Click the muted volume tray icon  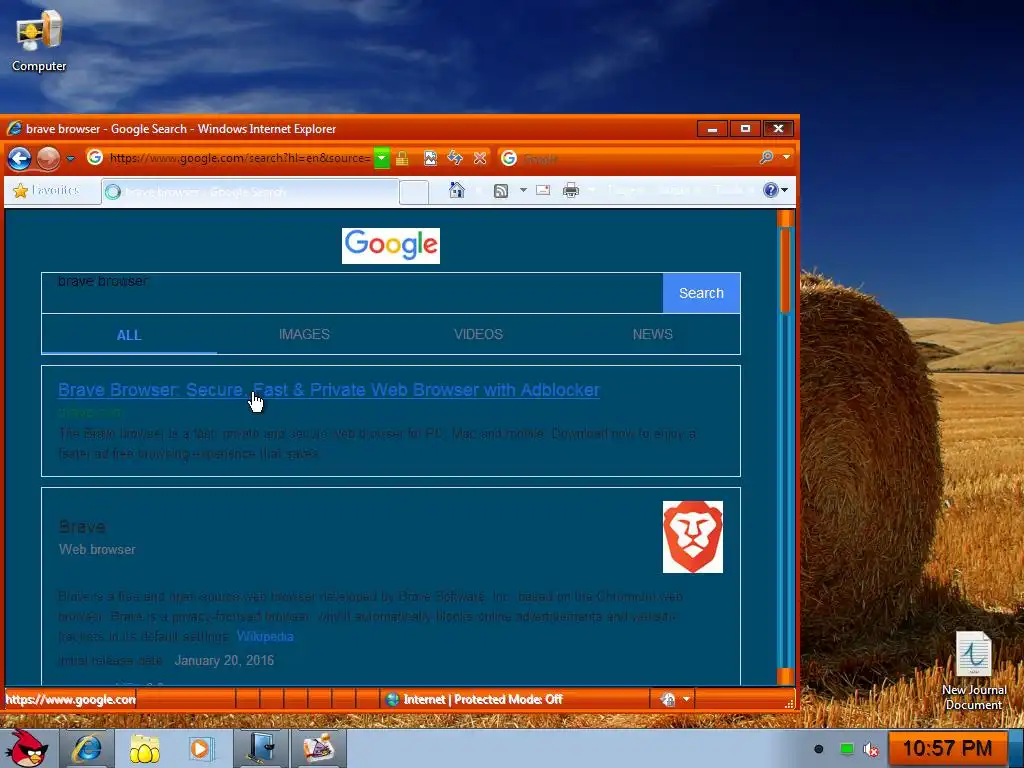871,749
